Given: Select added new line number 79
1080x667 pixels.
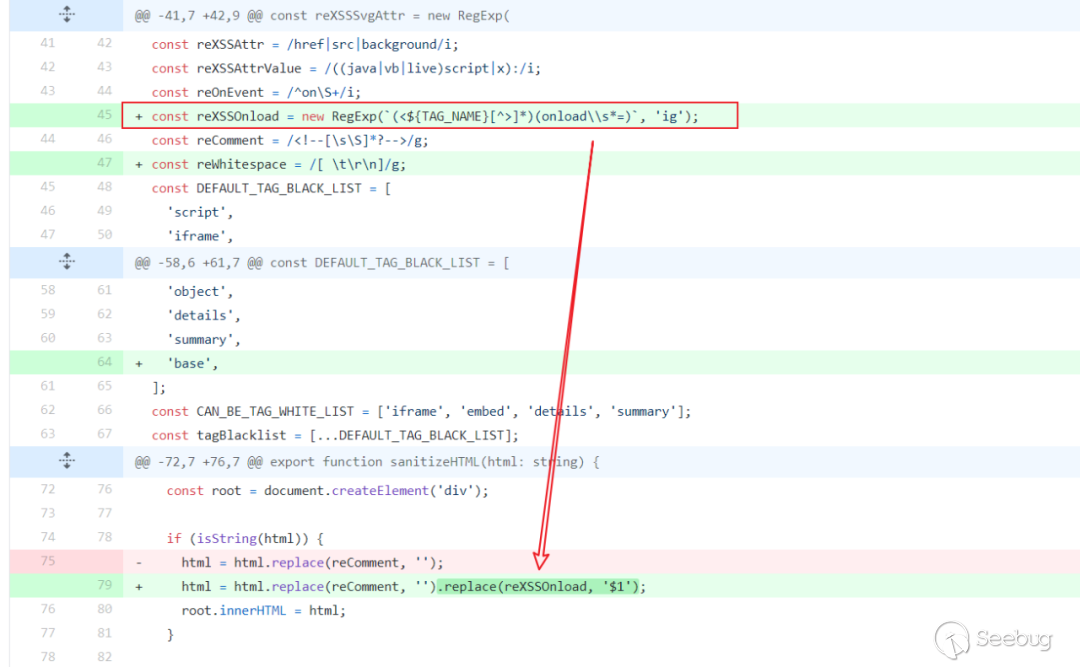Looking at the screenshot, I should (x=104, y=586).
